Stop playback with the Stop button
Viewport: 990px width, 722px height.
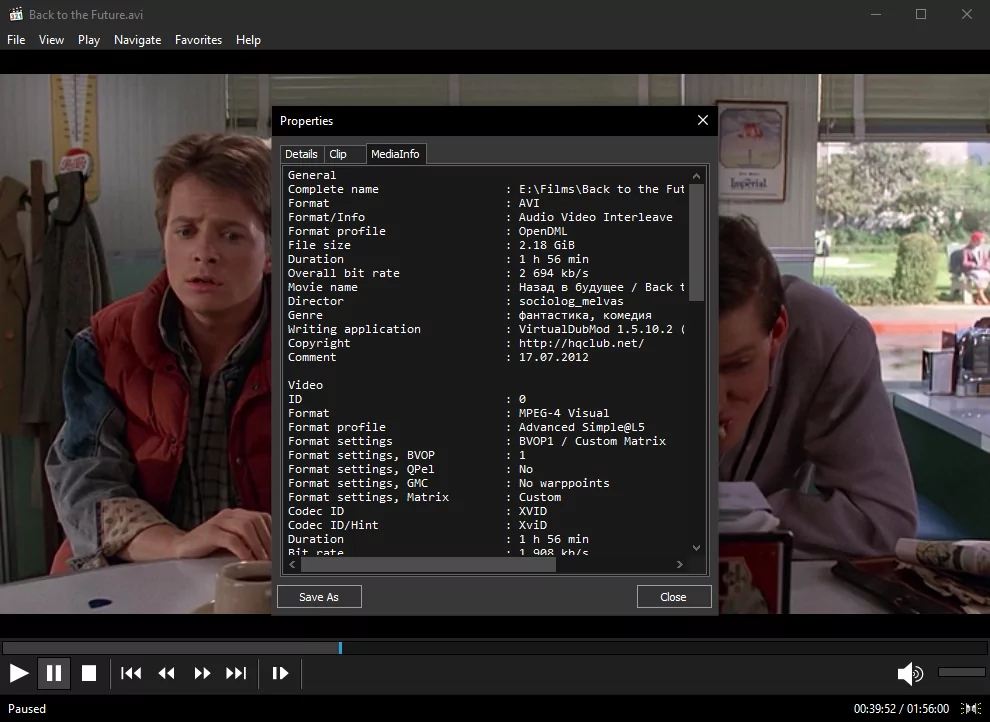(x=89, y=673)
